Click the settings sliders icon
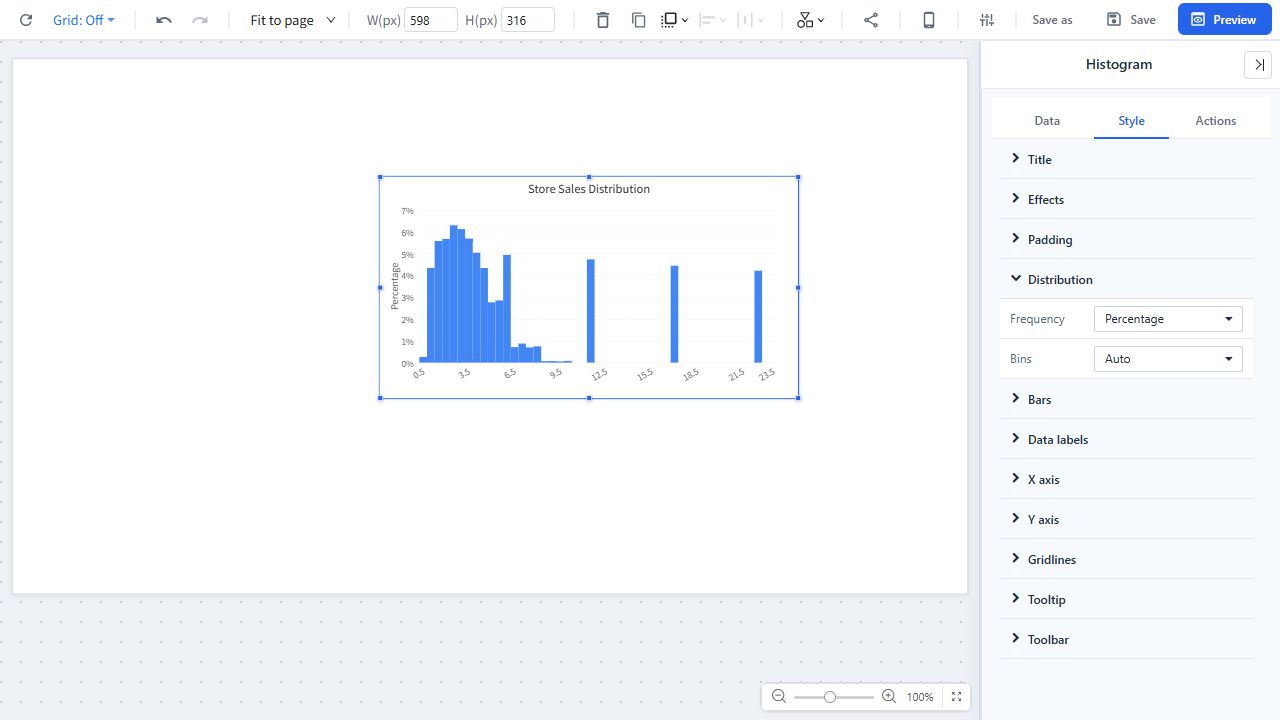Screen dimensions: 1280x720 pyautogui.click(x=987, y=20)
